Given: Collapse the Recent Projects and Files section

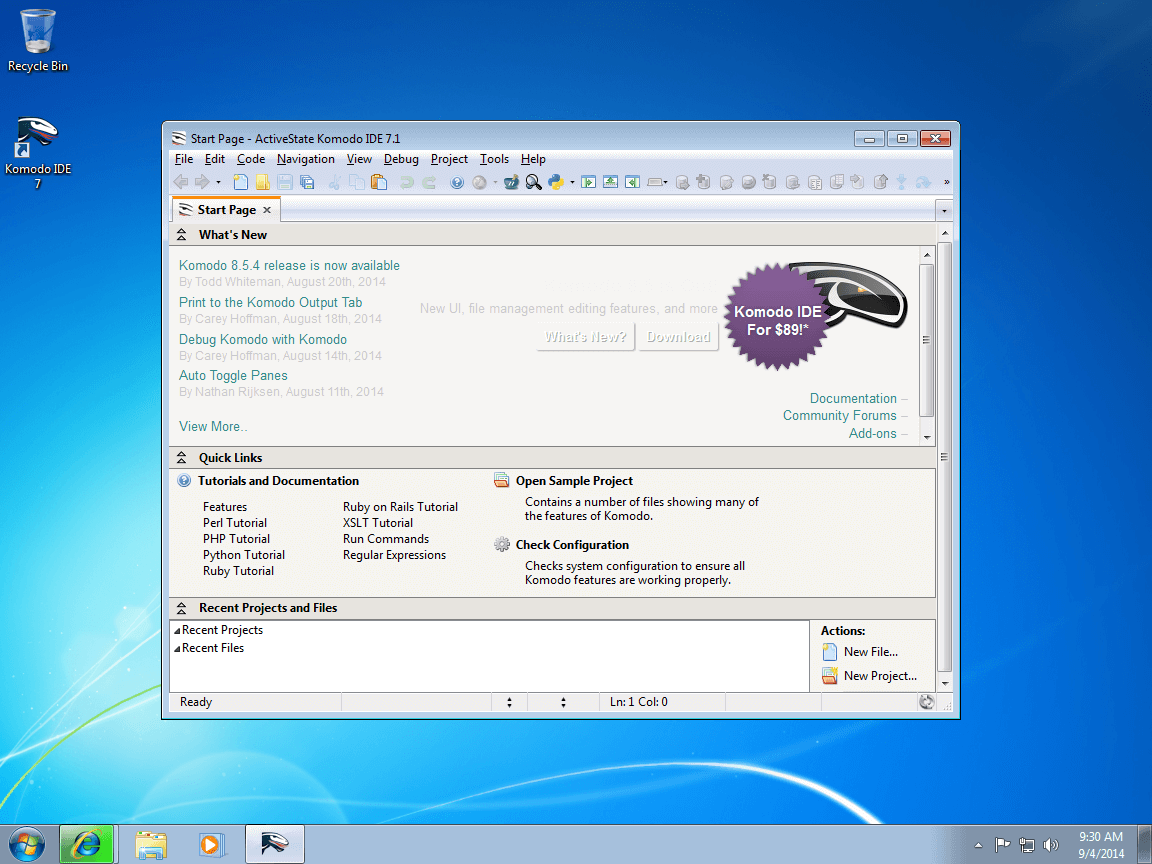Looking at the screenshot, I should pyautogui.click(x=181, y=608).
